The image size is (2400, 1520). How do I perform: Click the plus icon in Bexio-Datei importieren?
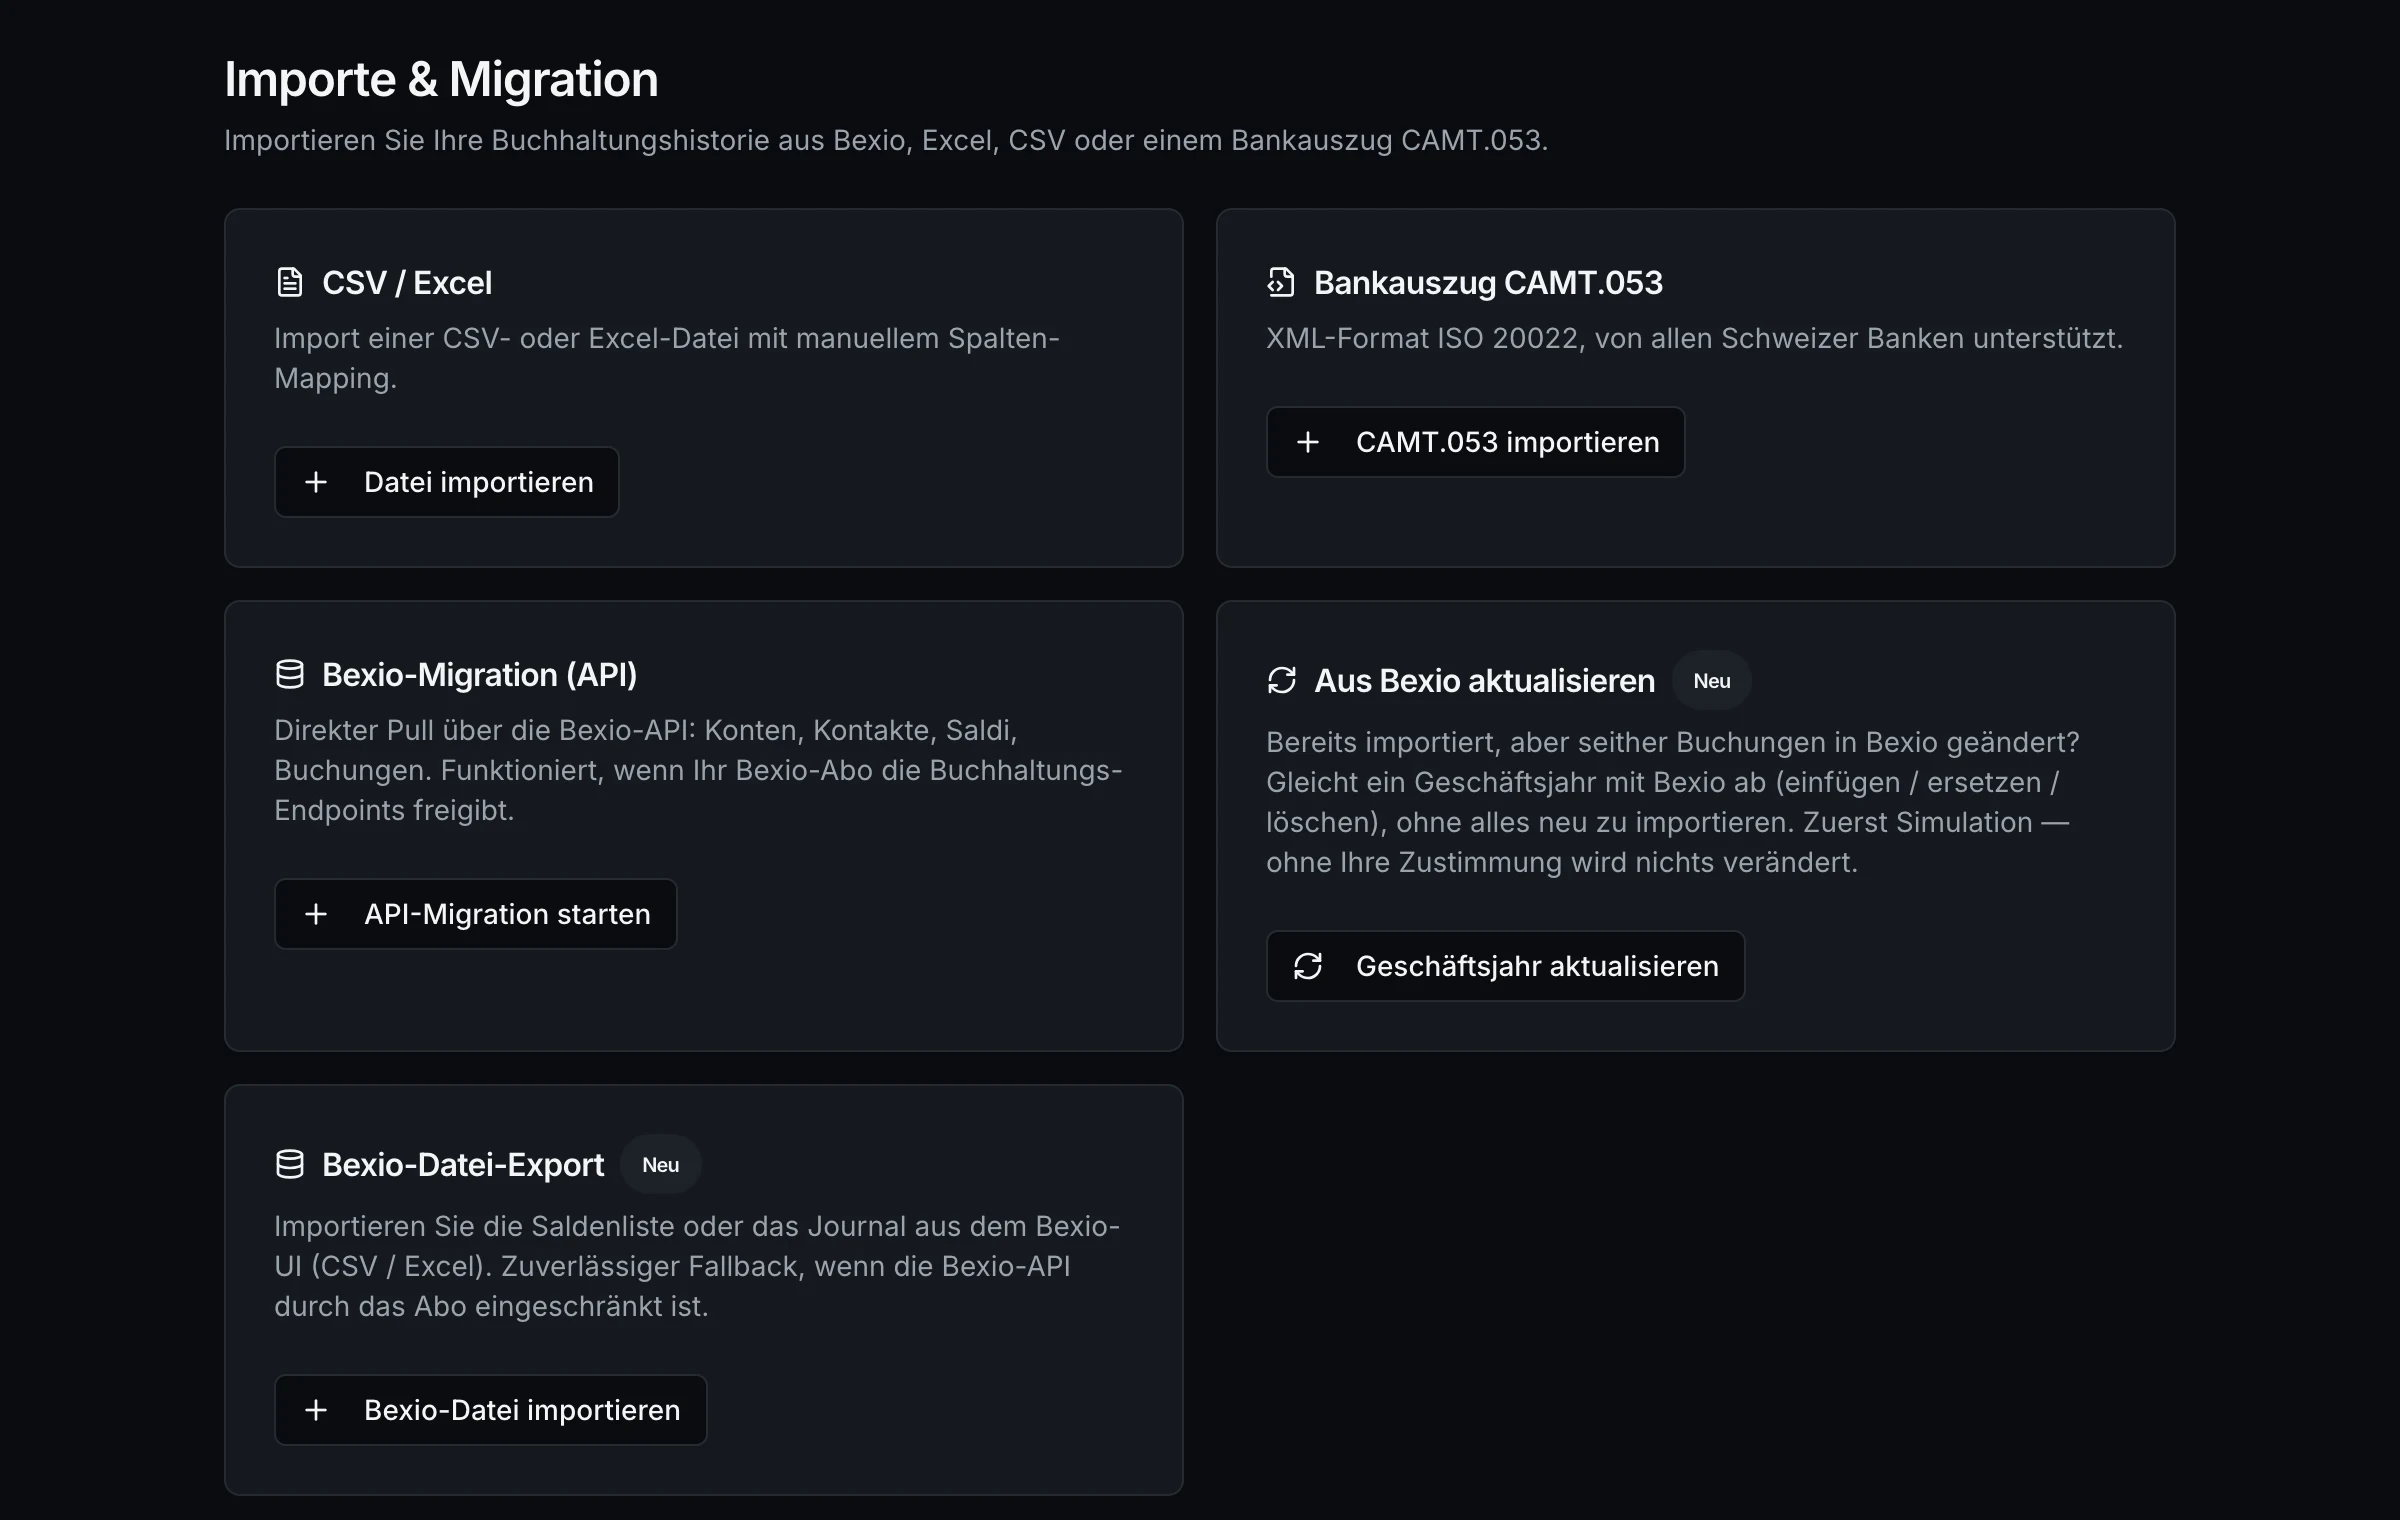coord(316,1410)
